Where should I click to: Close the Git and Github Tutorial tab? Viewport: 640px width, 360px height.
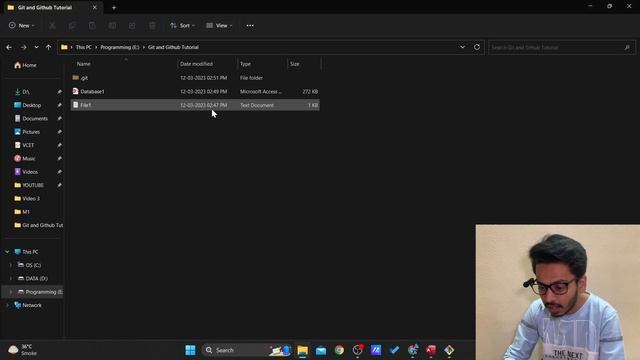(95, 7)
